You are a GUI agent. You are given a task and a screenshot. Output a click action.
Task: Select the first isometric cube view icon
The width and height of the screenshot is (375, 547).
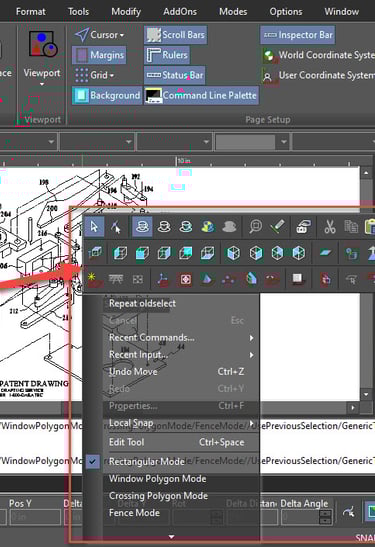click(x=120, y=253)
